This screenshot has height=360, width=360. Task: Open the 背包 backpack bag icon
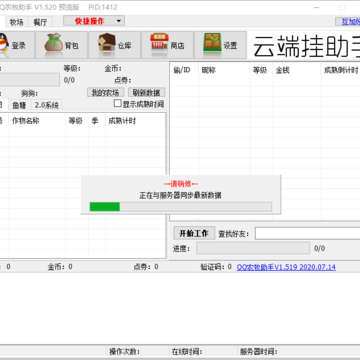(62, 45)
